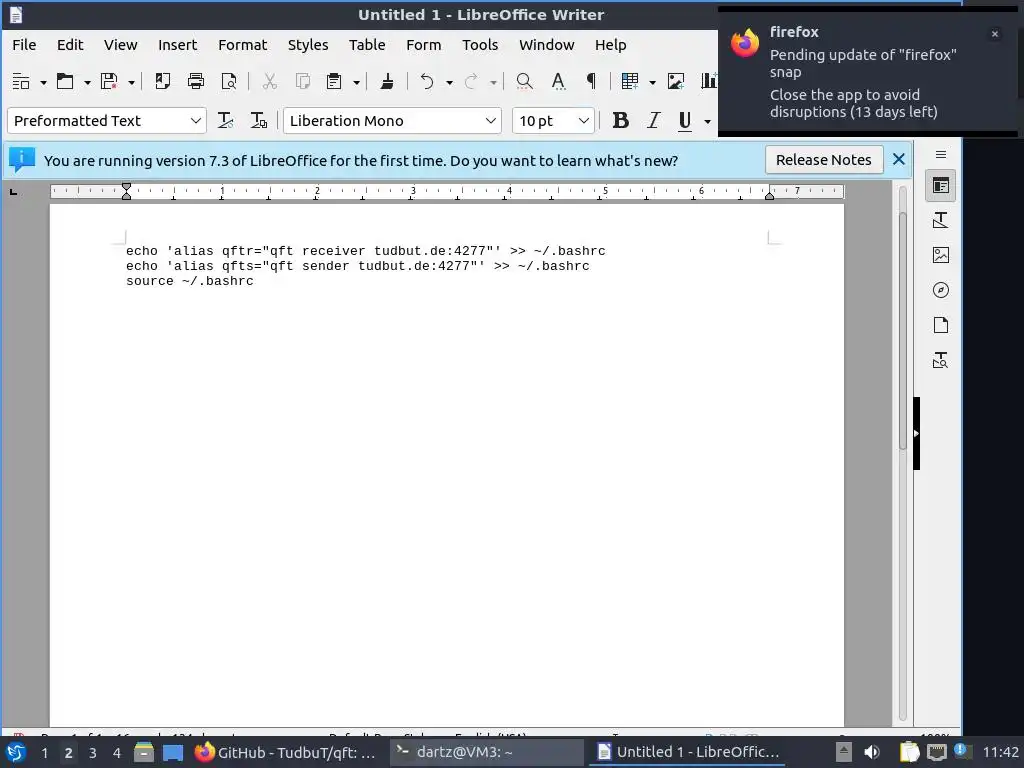Click the Insert Table icon
The height and width of the screenshot is (768, 1024).
tap(630, 82)
